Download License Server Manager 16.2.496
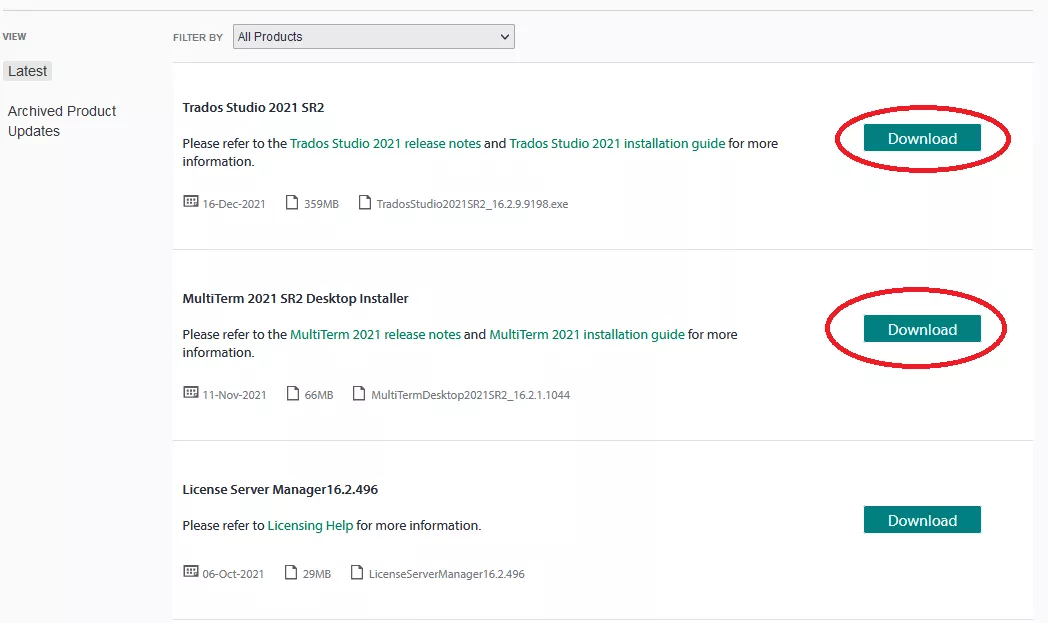The width and height of the screenshot is (1048, 623). coord(922,521)
